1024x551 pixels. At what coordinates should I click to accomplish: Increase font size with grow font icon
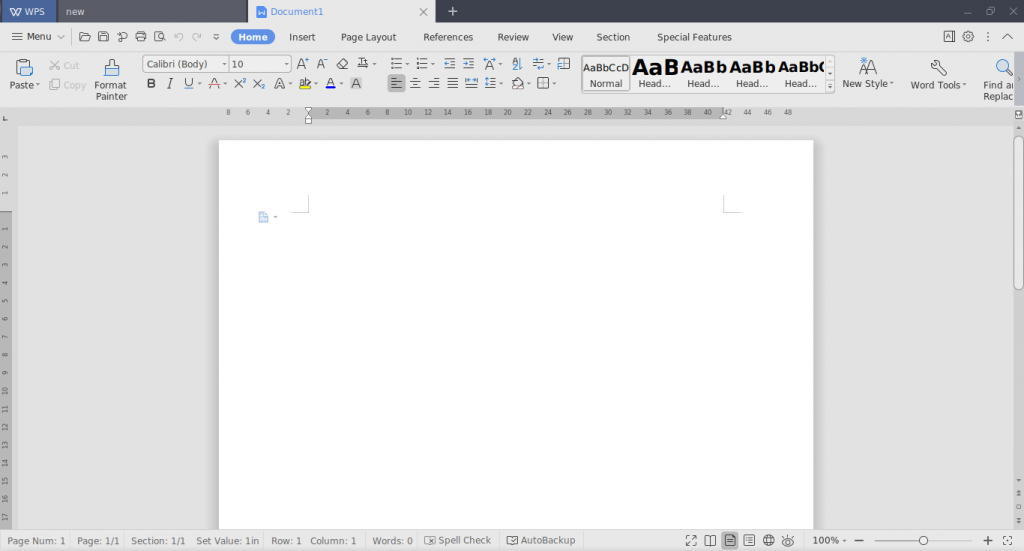[302, 64]
